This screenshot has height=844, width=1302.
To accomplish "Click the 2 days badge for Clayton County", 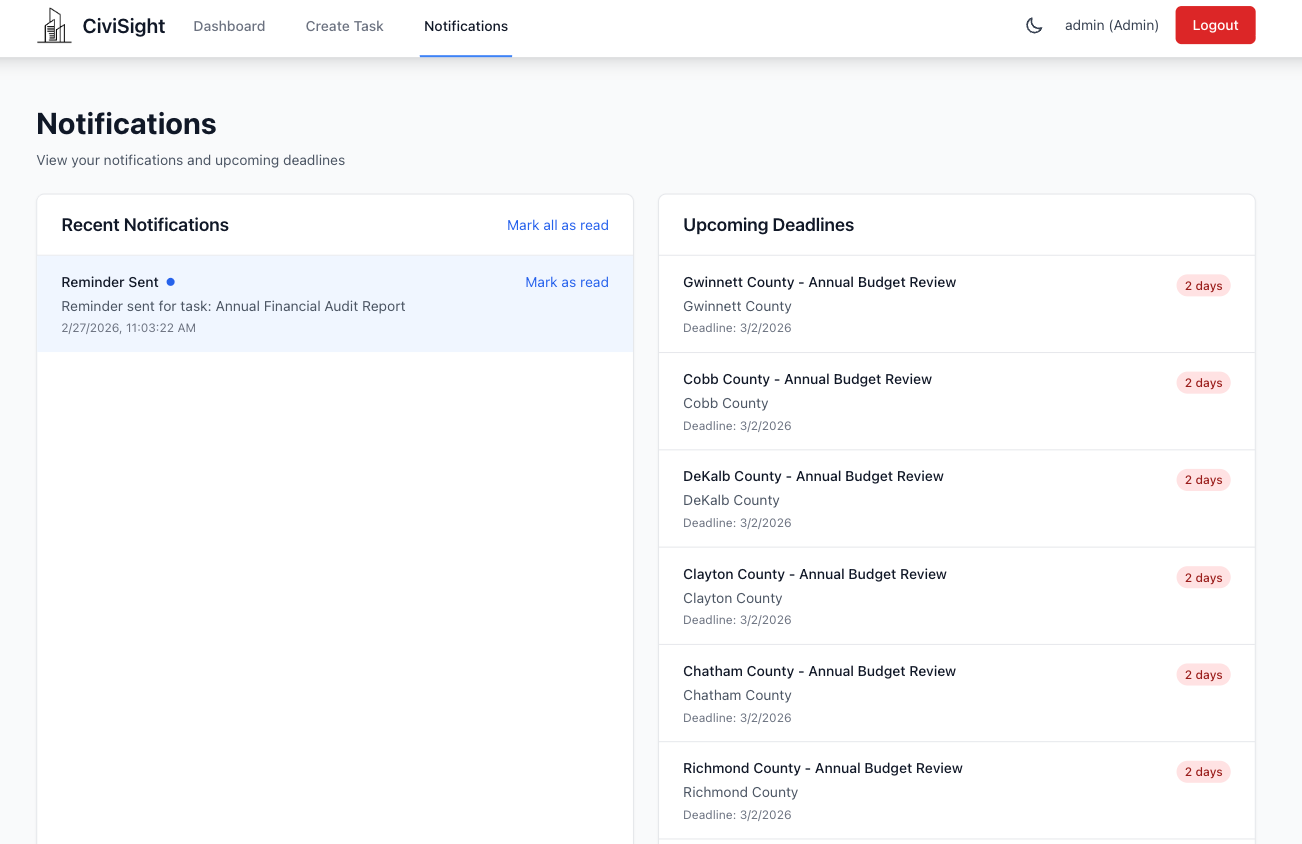I will point(1202,577).
